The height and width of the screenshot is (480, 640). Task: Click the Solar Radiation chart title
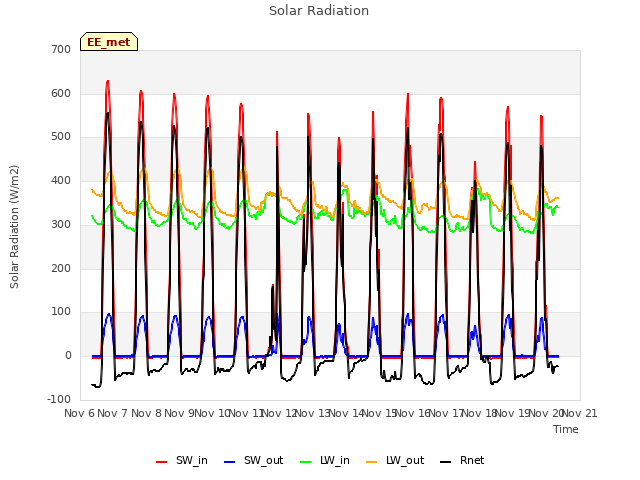[319, 11]
